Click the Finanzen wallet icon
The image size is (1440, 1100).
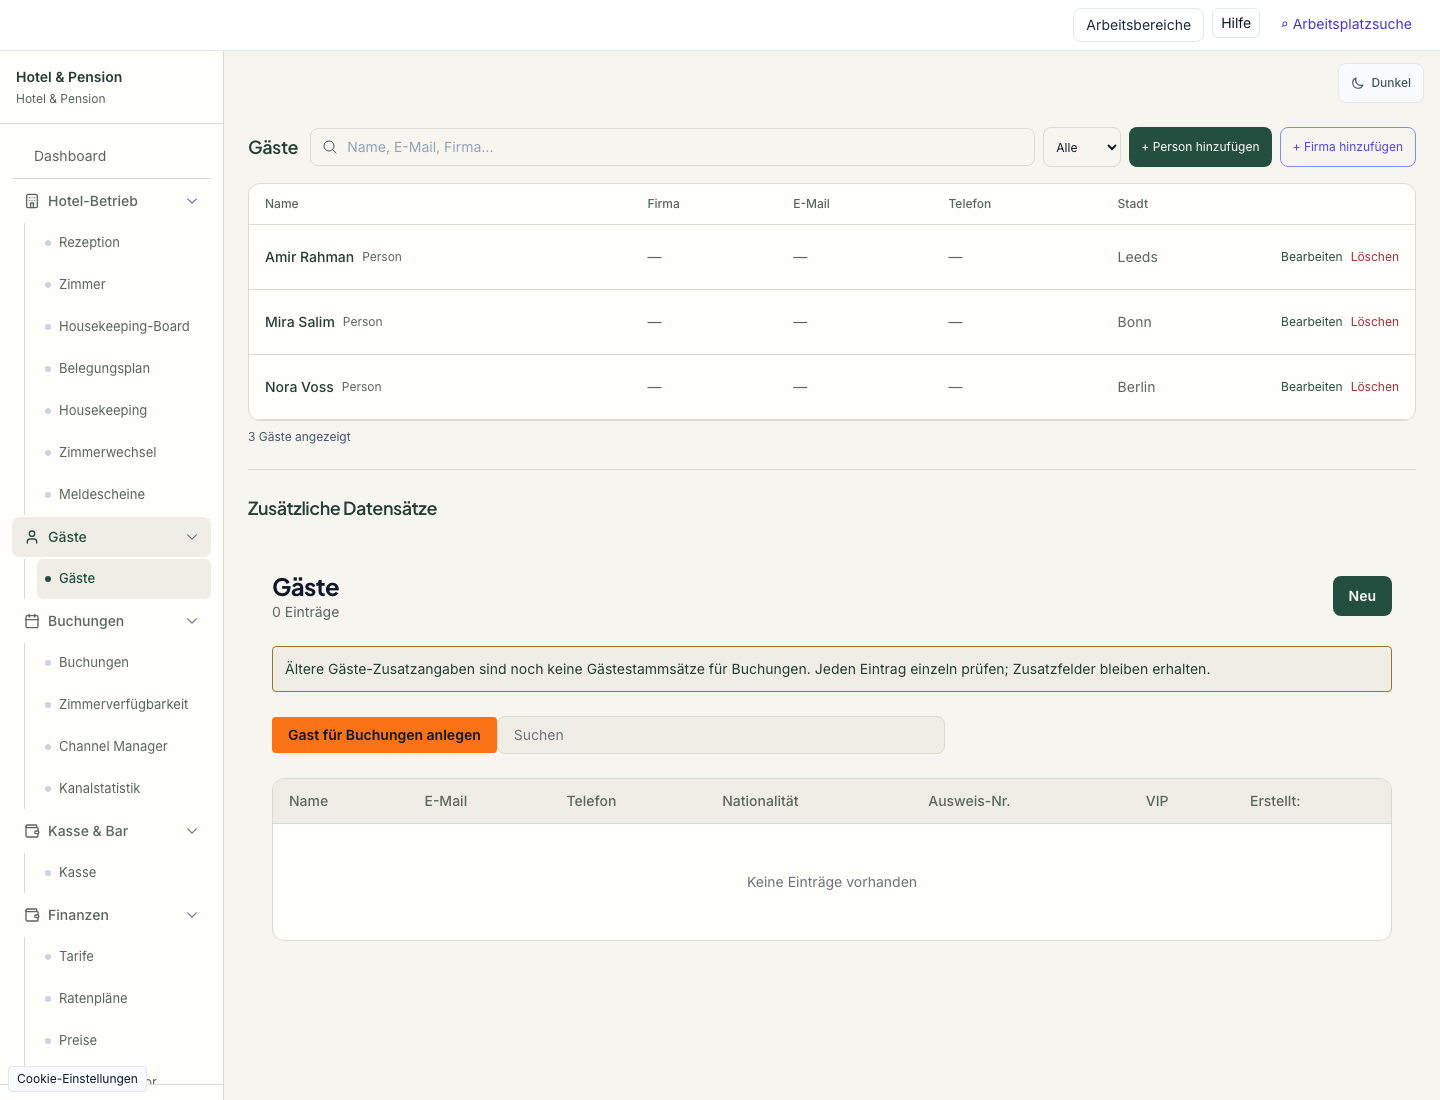(32, 915)
